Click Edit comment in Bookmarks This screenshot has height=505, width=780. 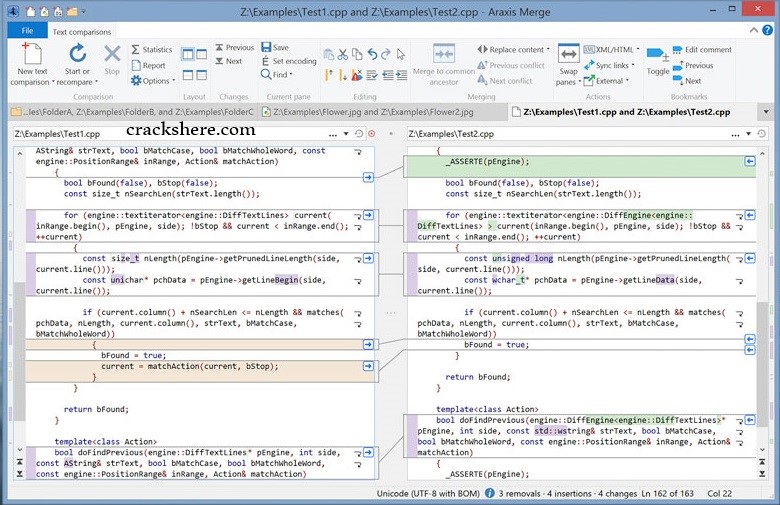tap(701, 49)
